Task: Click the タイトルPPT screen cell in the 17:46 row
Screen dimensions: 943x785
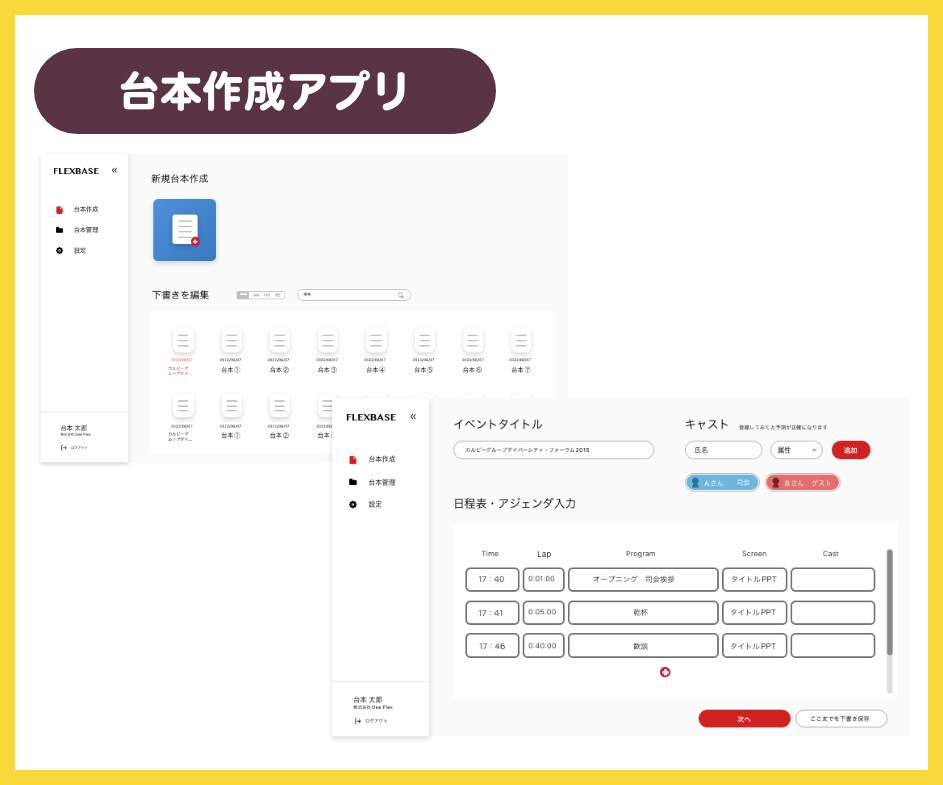Action: (754, 645)
